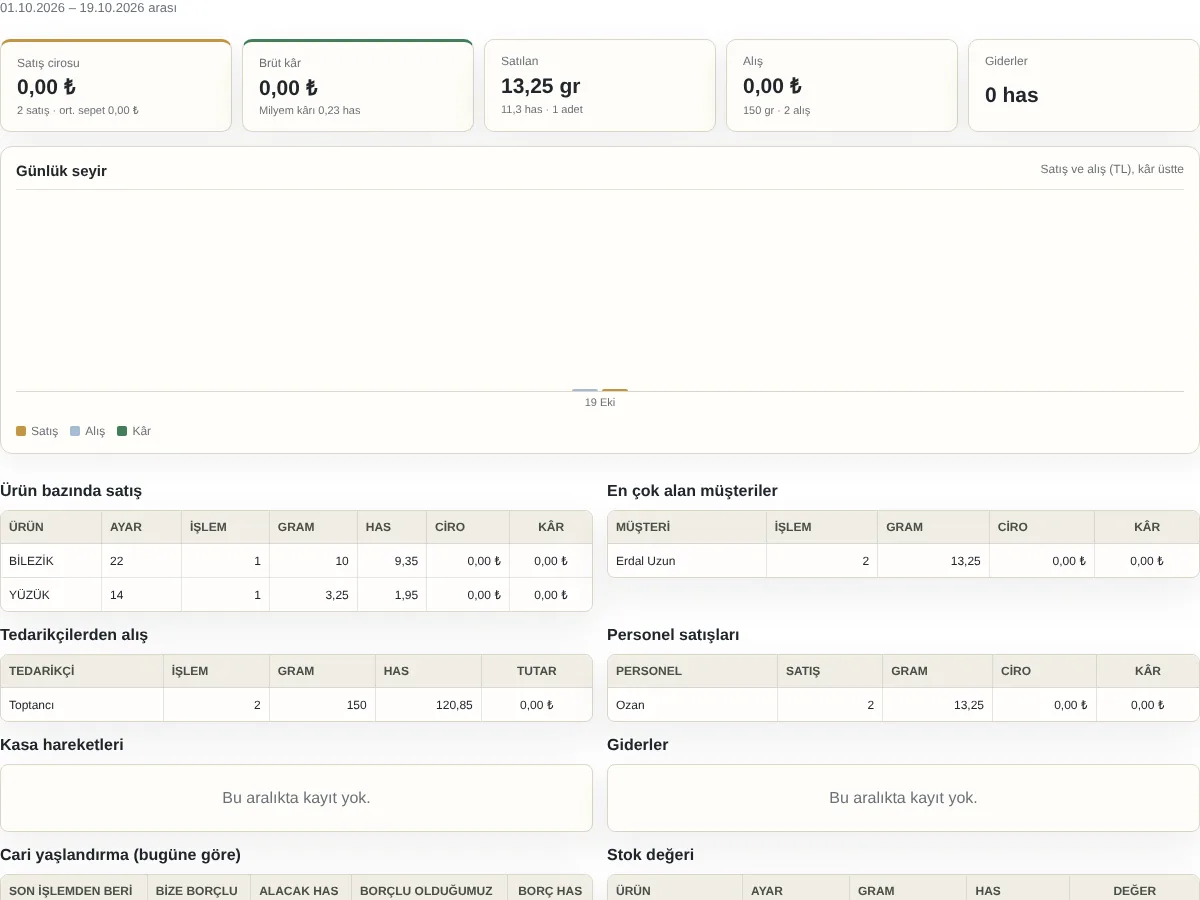
Task: Open supplier Toptancı row
Action: click(x=296, y=705)
